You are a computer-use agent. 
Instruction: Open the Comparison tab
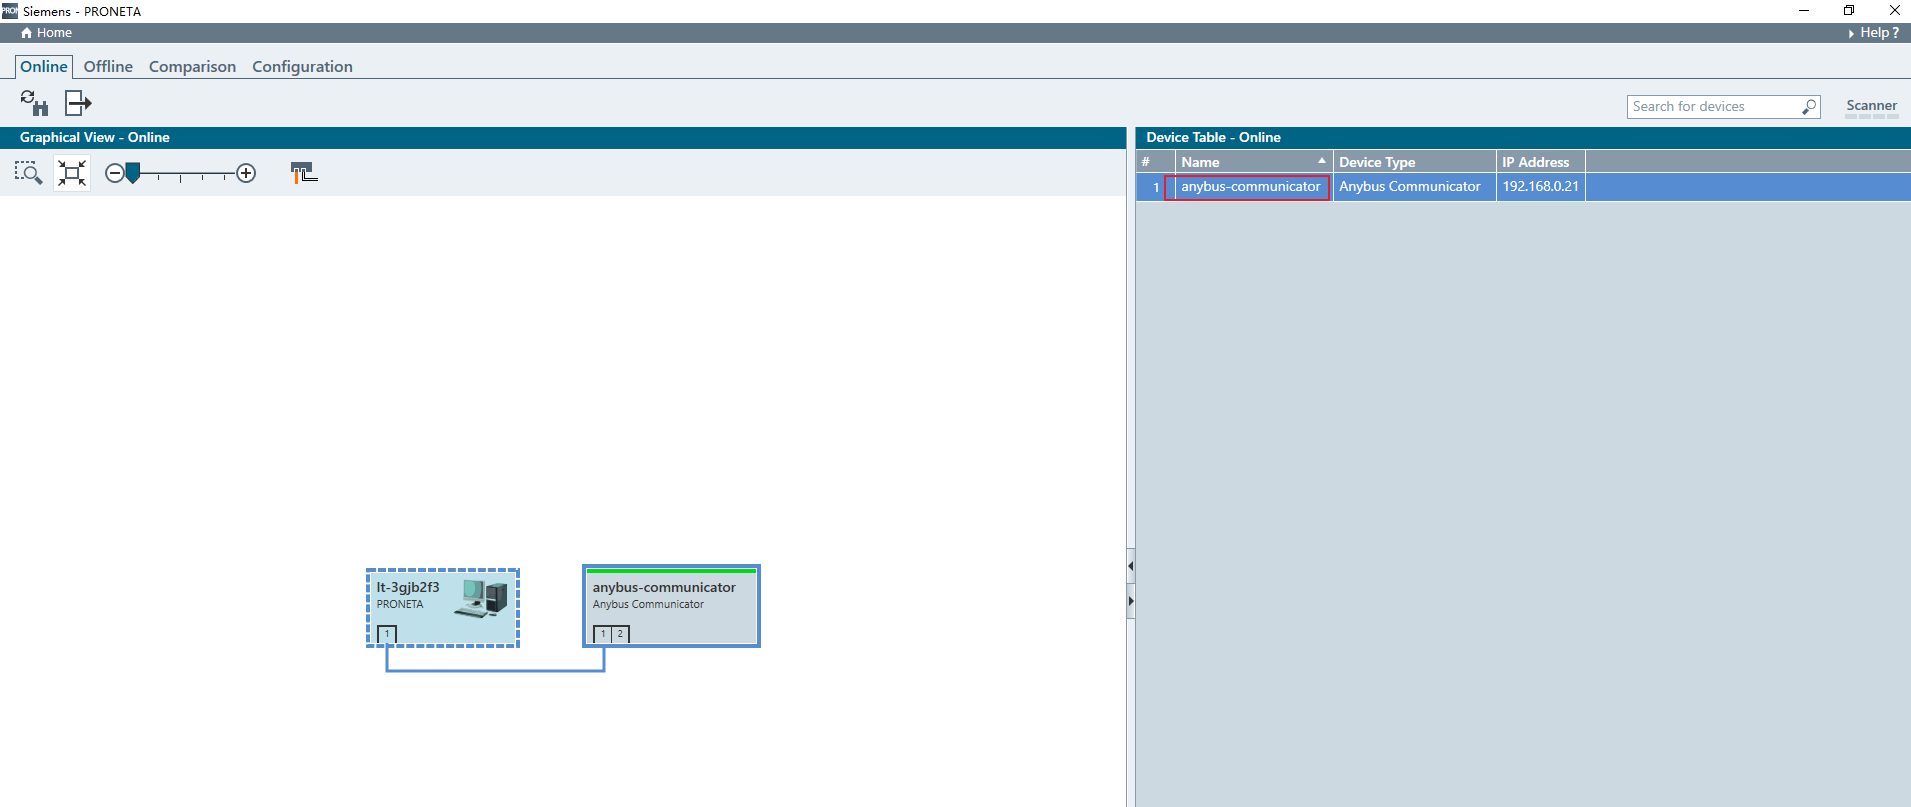coord(192,66)
